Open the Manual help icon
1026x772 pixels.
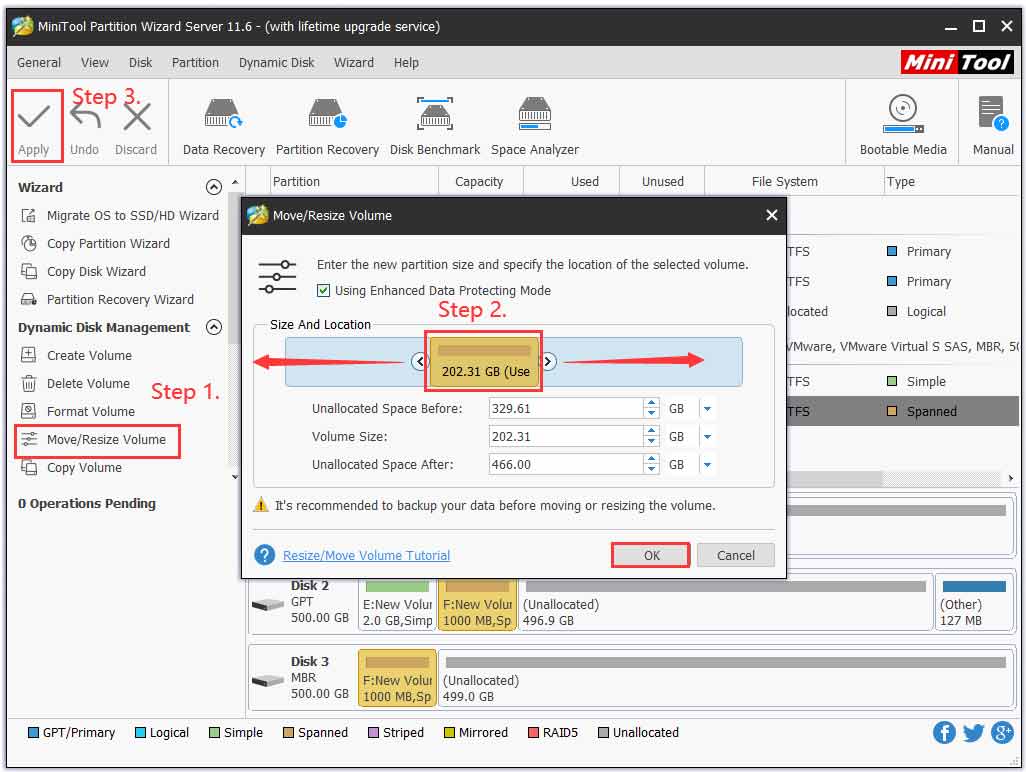coord(993,126)
